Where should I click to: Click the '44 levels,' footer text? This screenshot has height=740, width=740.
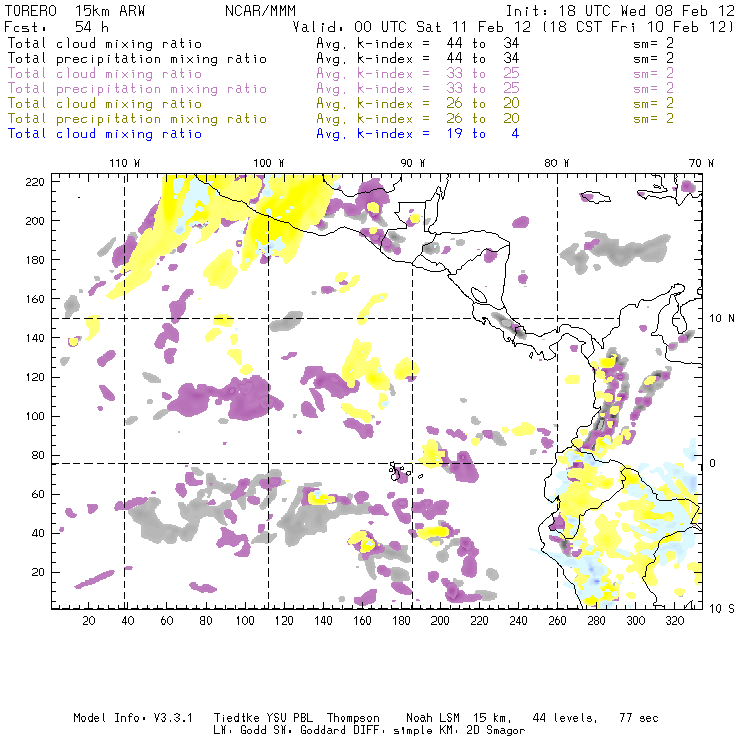[x=565, y=718]
